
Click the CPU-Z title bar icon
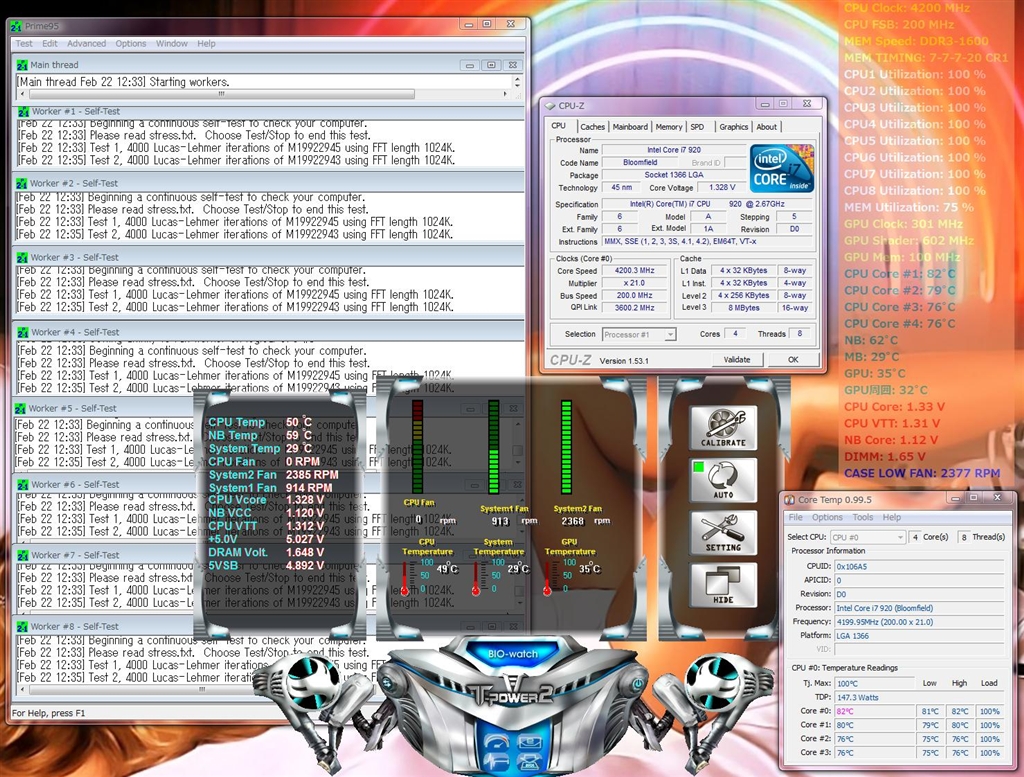(x=549, y=105)
